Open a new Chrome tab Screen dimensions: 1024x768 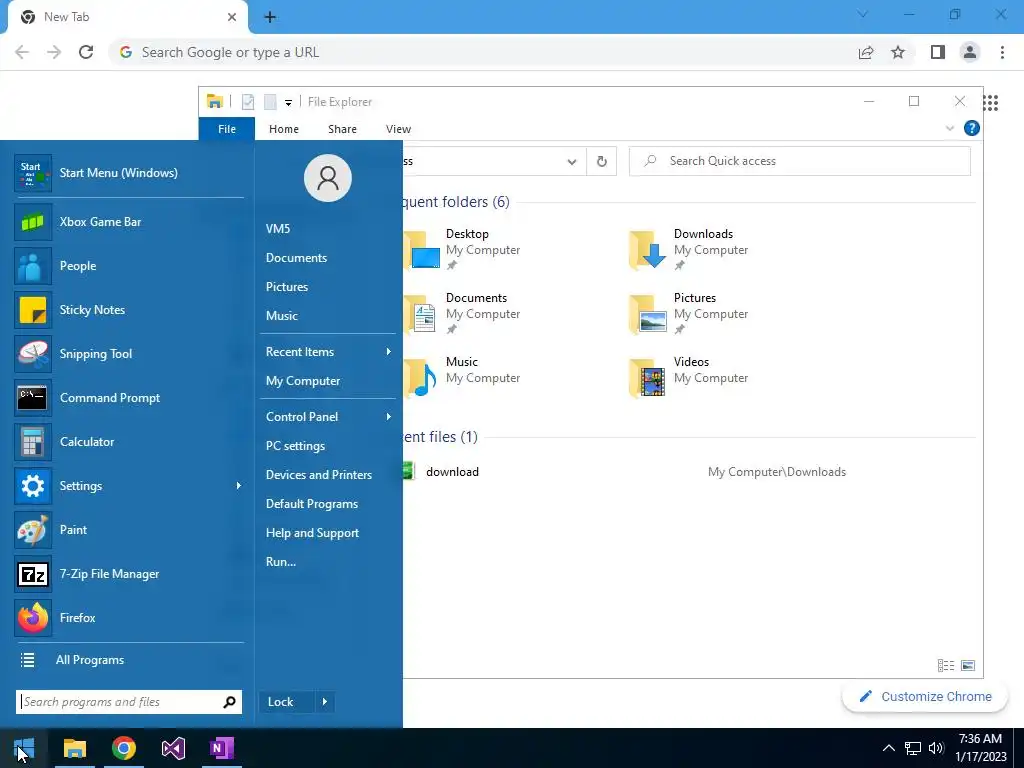click(x=270, y=17)
